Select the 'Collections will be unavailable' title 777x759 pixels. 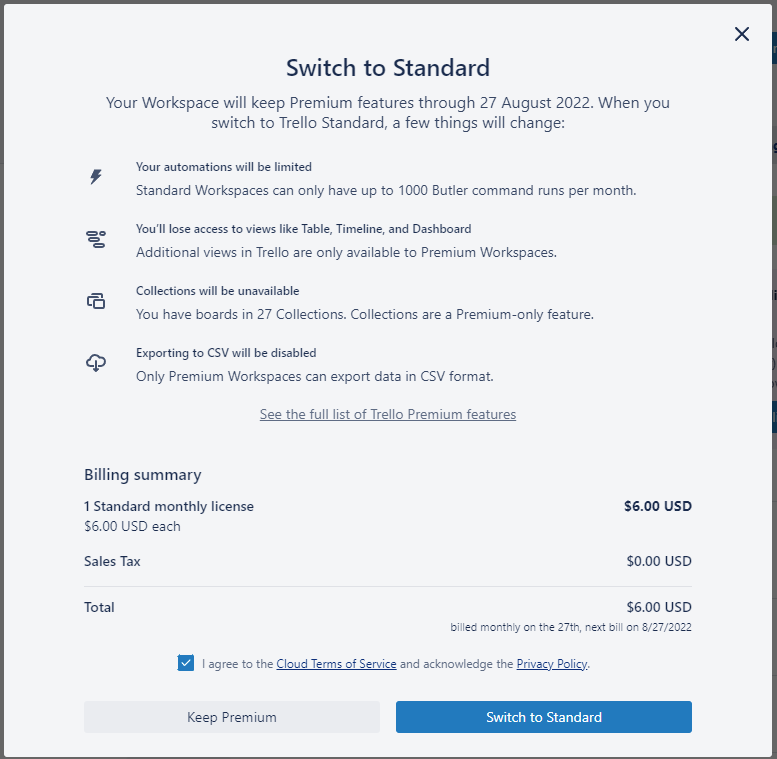(218, 291)
